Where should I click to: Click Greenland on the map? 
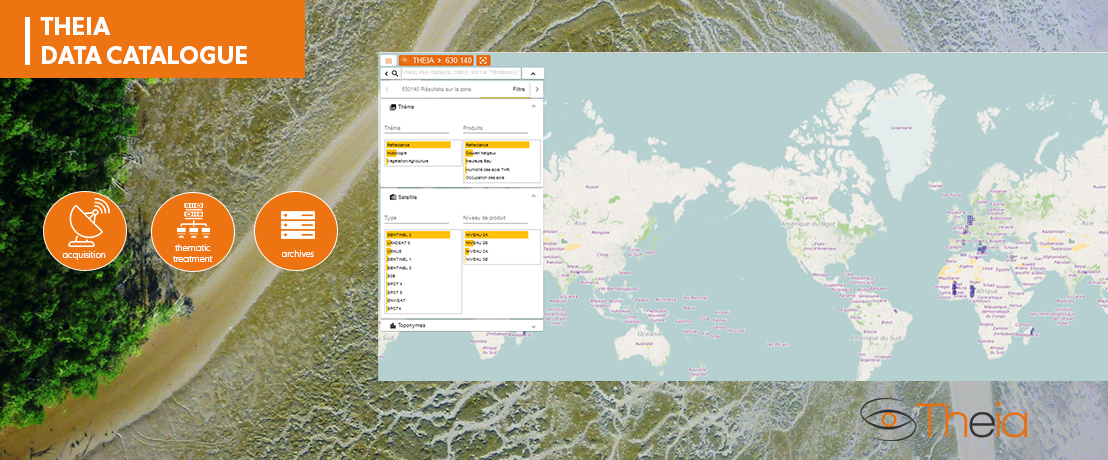901,128
